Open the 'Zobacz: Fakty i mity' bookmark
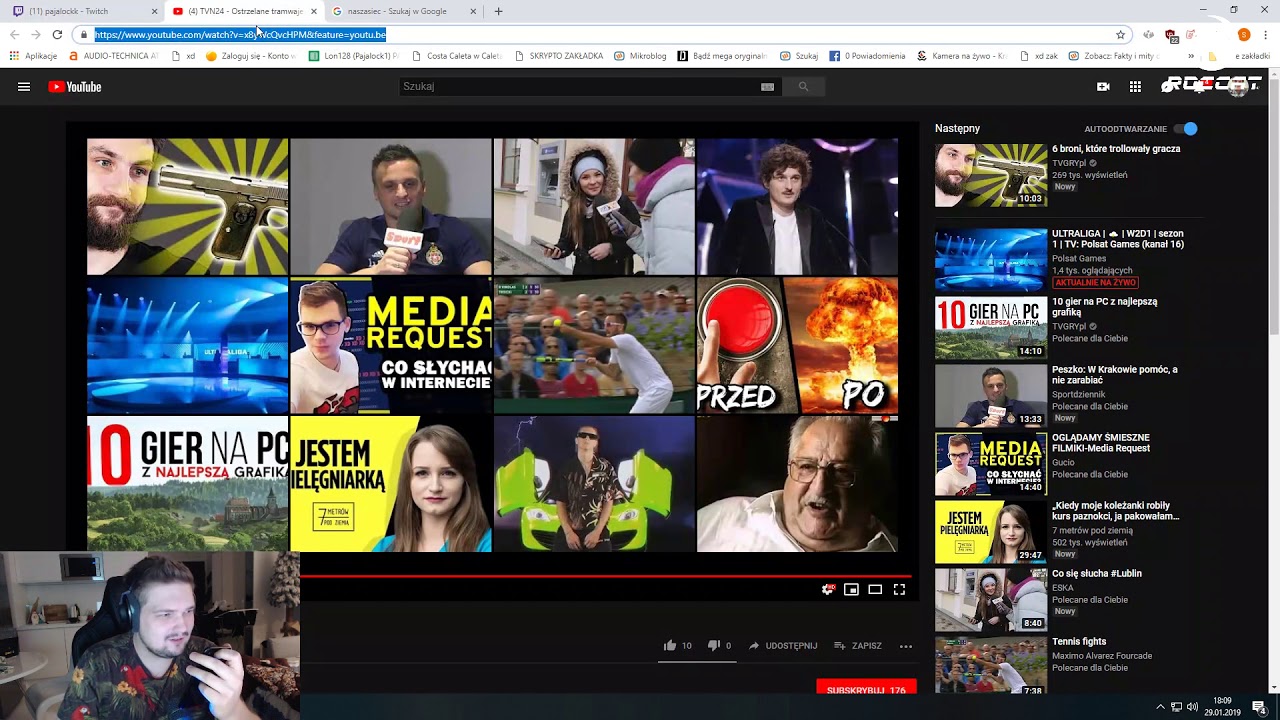The image size is (1280, 720). [1114, 56]
